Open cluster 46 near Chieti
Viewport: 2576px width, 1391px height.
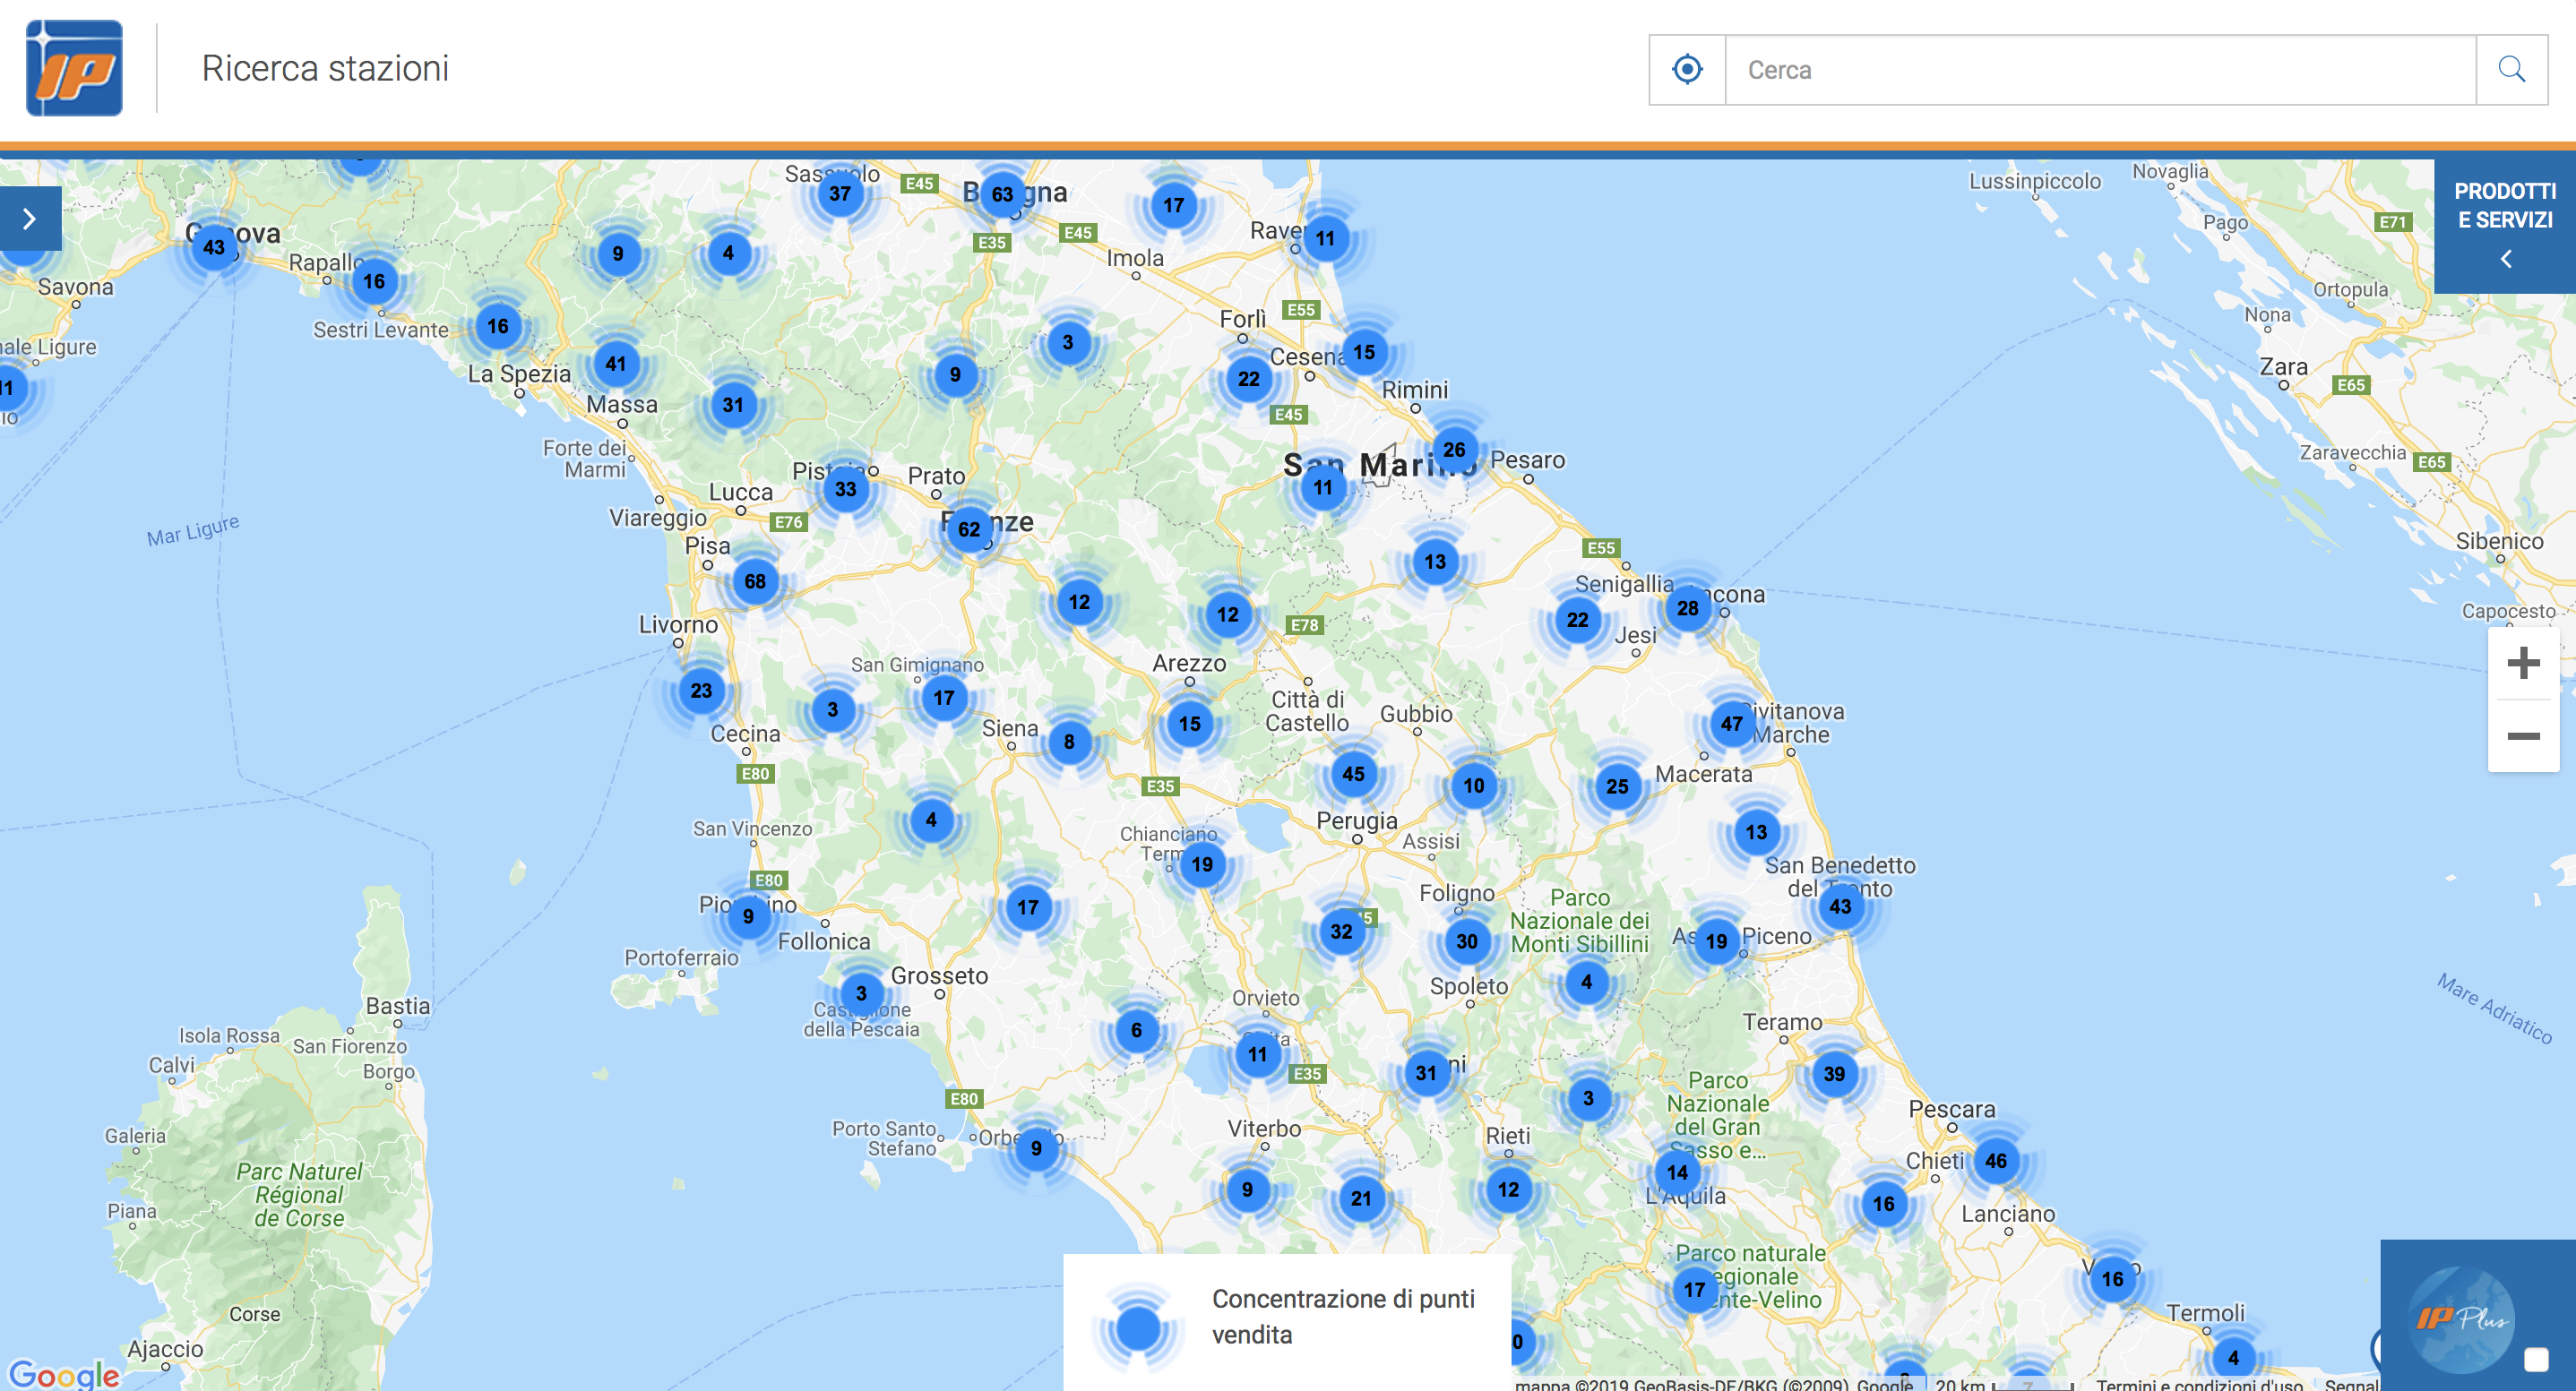click(1996, 1161)
